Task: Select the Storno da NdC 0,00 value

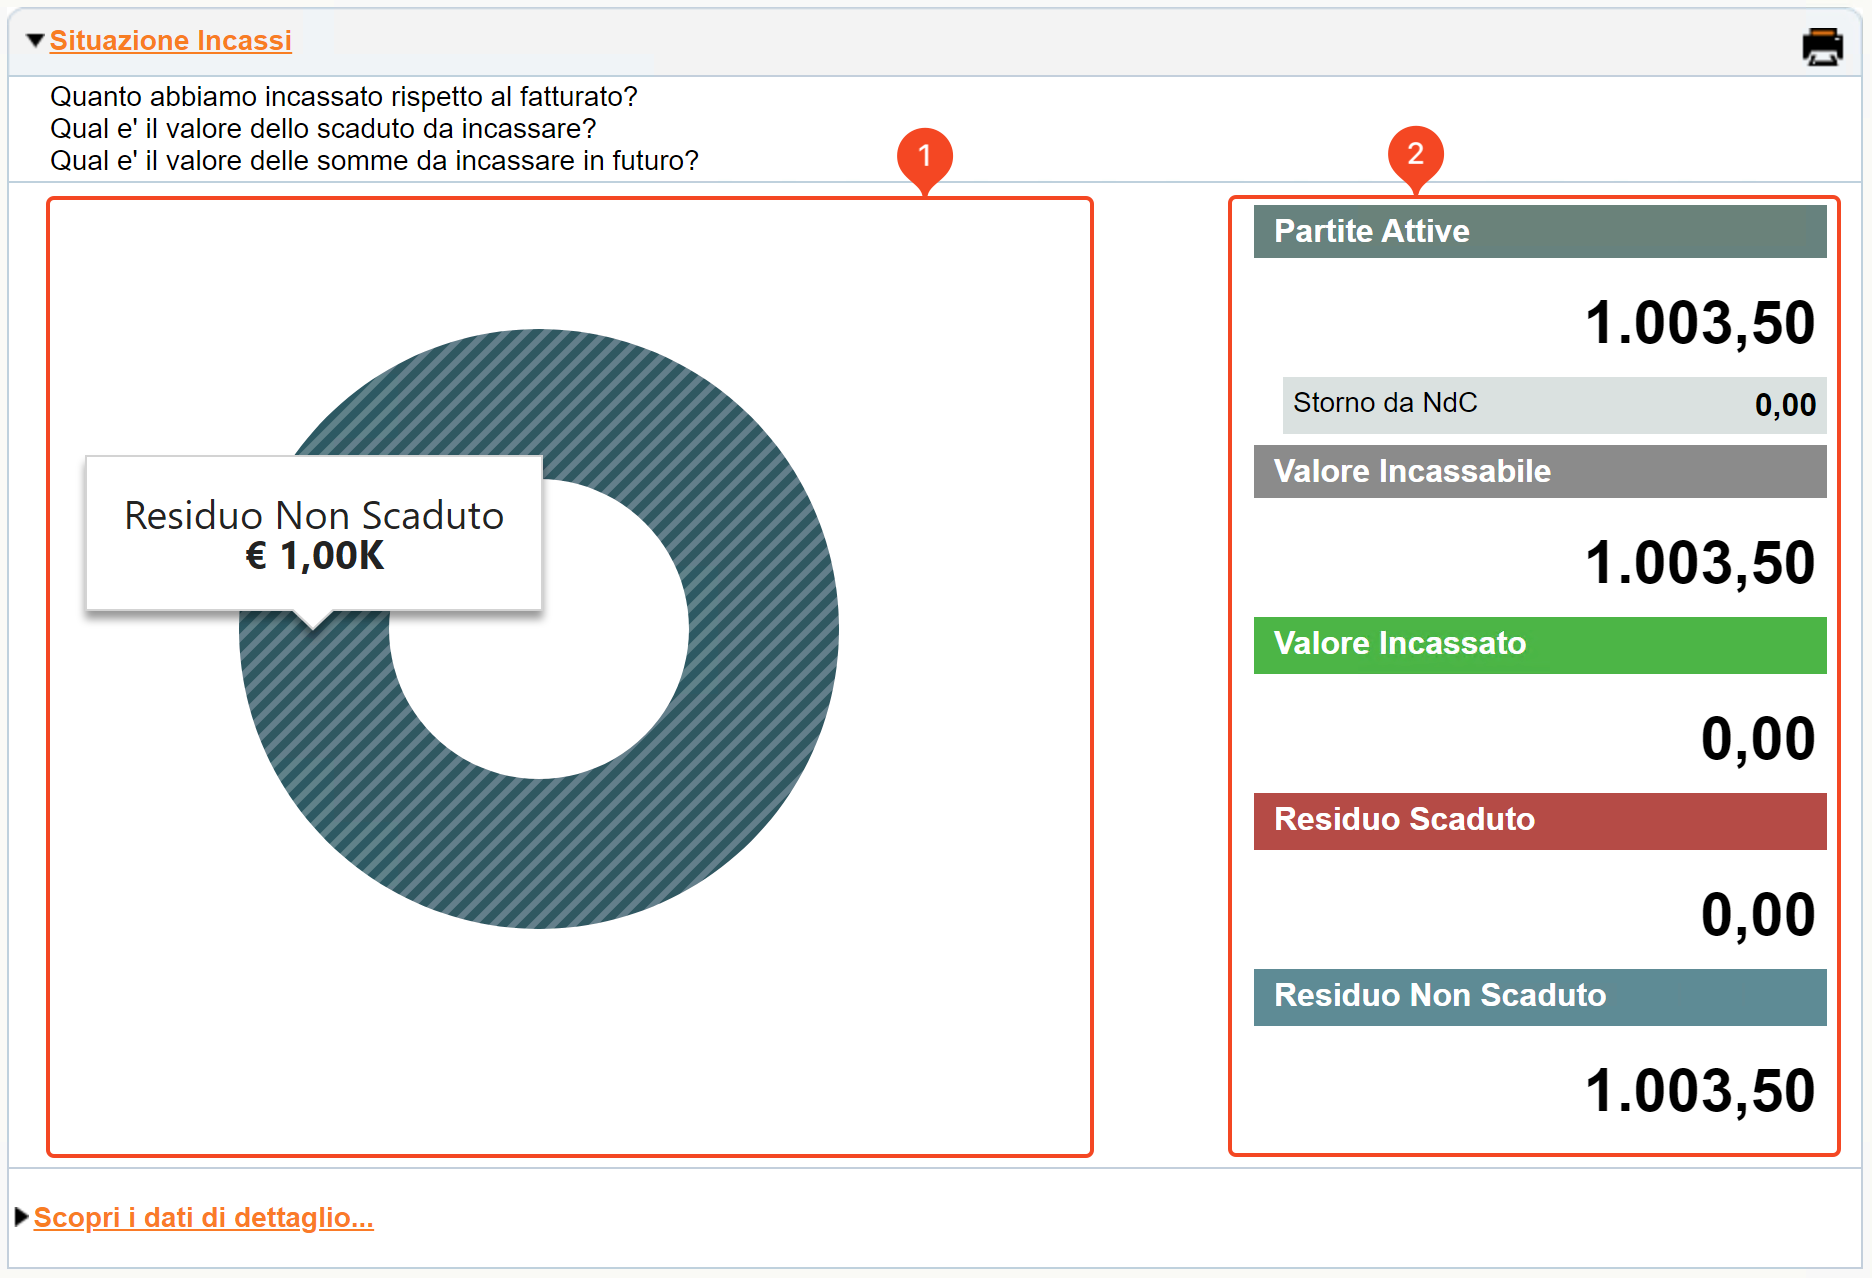Action: coord(1785,405)
